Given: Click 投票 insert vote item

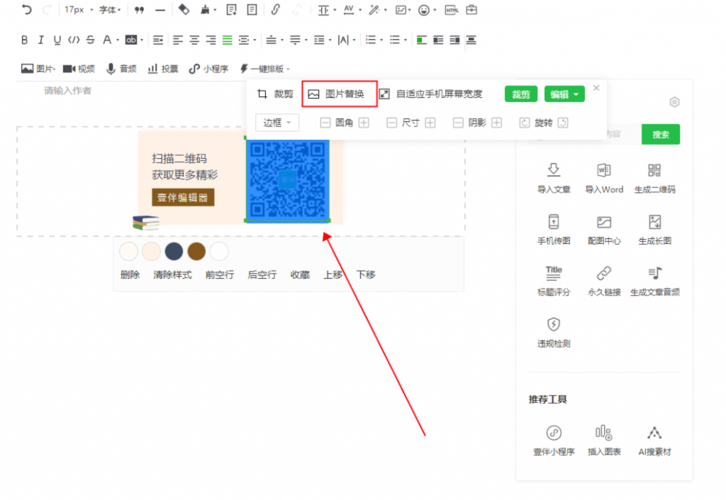Looking at the screenshot, I should click(163, 69).
